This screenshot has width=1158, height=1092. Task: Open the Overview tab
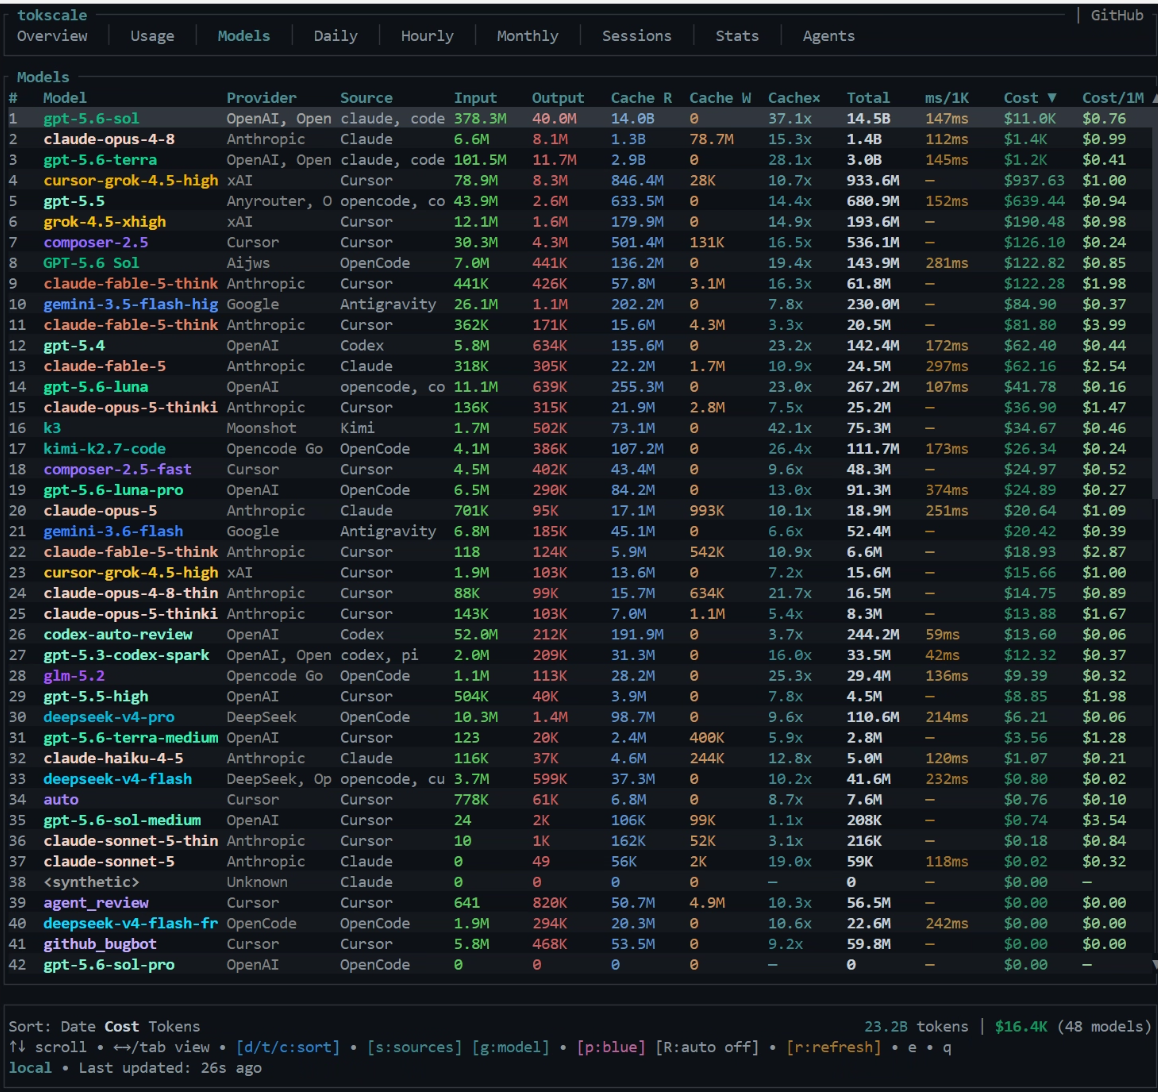pos(52,36)
